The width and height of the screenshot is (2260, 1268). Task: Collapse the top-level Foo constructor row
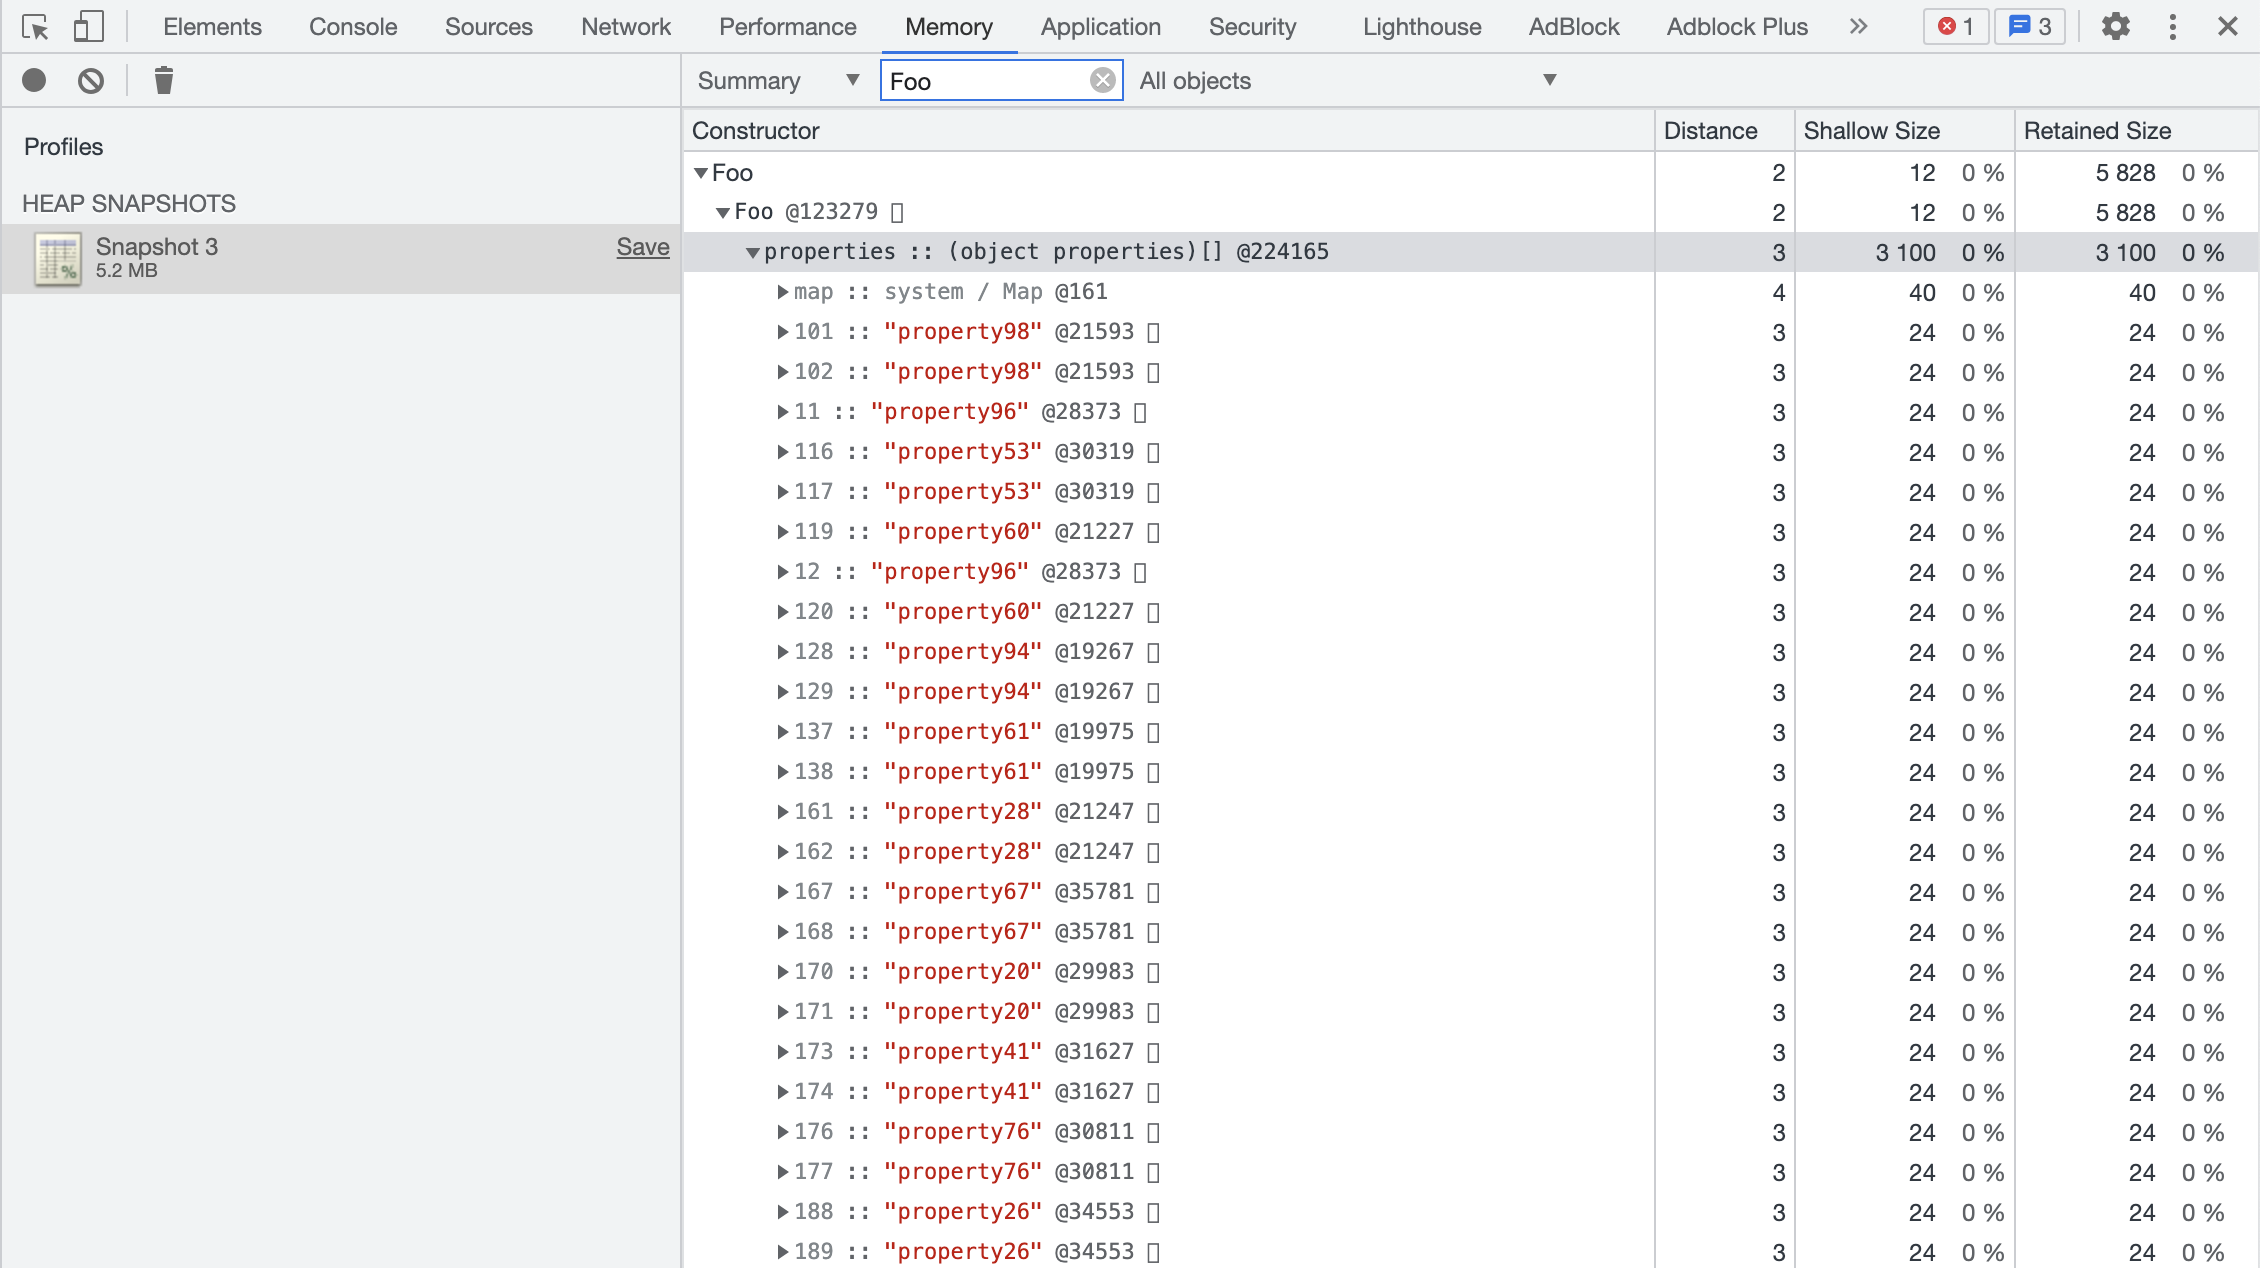click(x=701, y=173)
